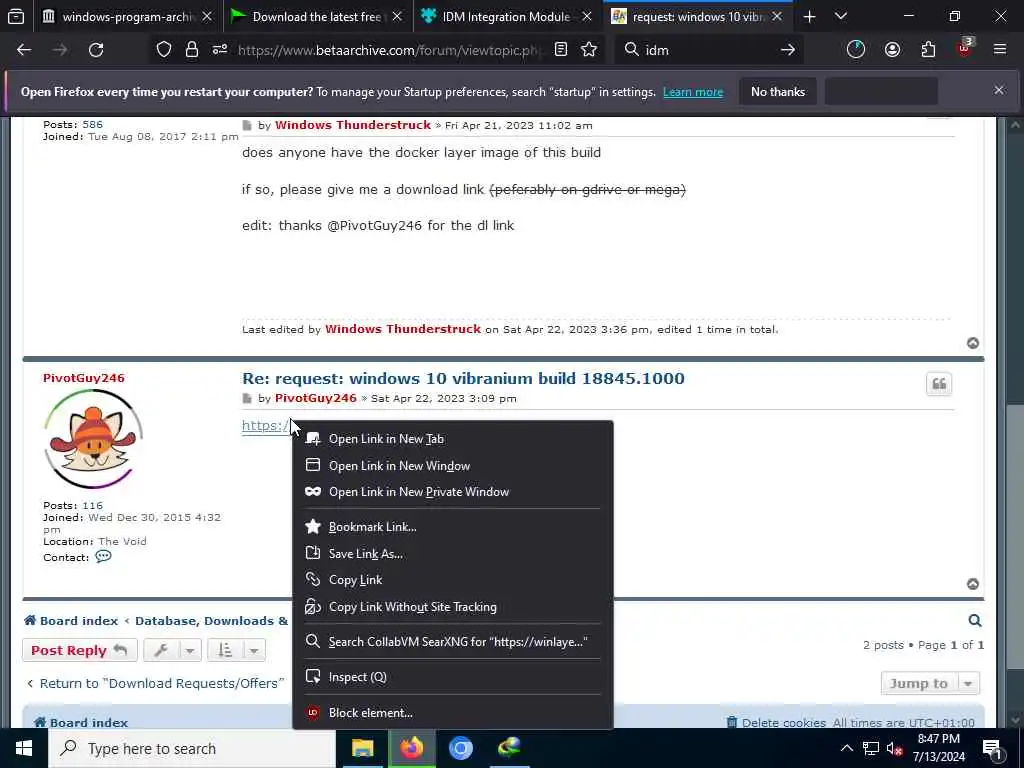Open PivotGuy246 profile from sidebar username
The height and width of the screenshot is (768, 1024).
click(84, 377)
